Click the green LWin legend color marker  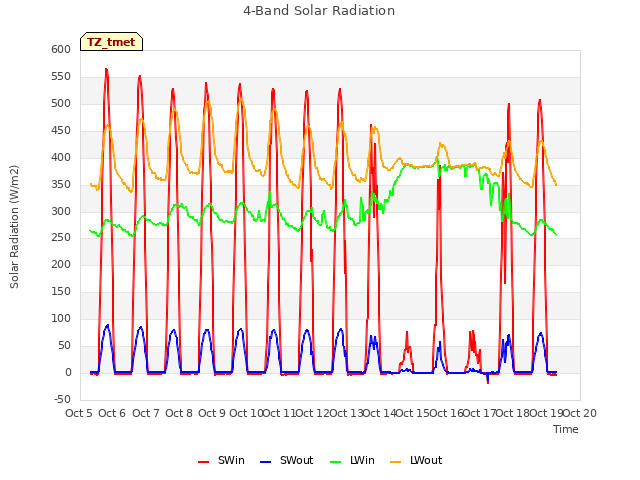336,462
